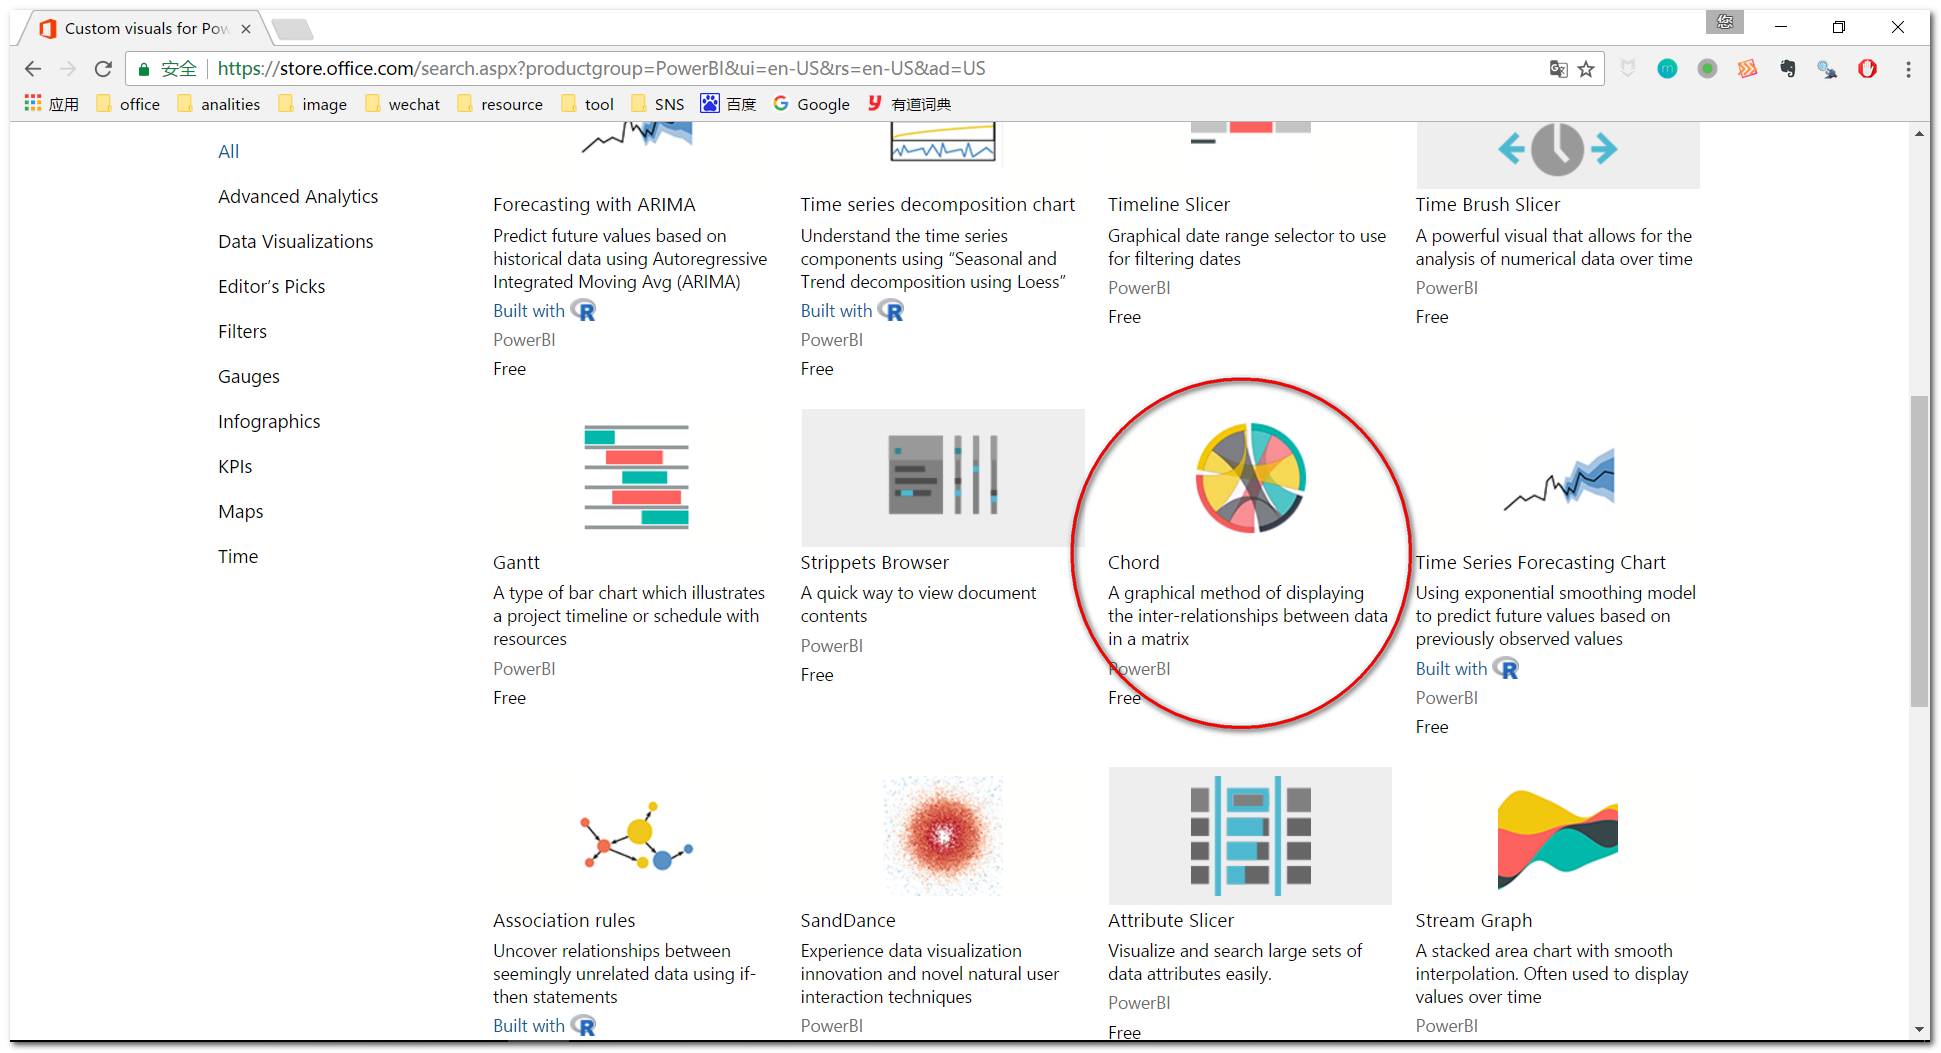Open the Time Brush Slicer thumbnail
The image size is (1941, 1053).
click(1558, 154)
